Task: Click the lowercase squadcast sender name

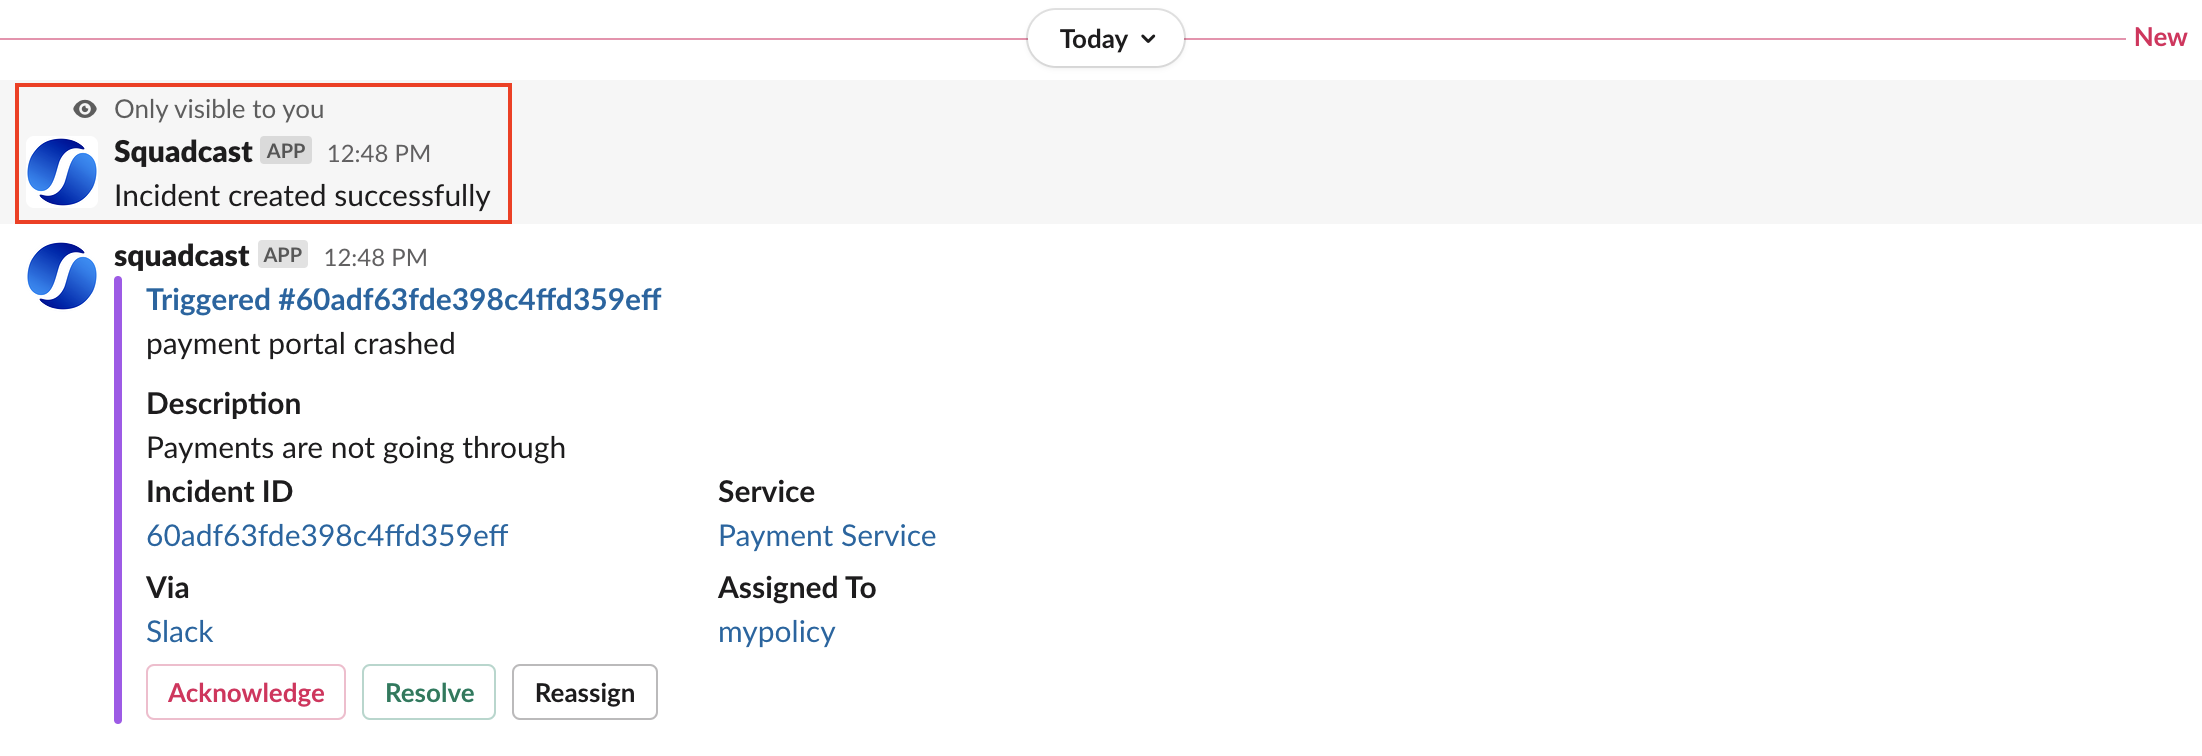Action: (x=181, y=256)
